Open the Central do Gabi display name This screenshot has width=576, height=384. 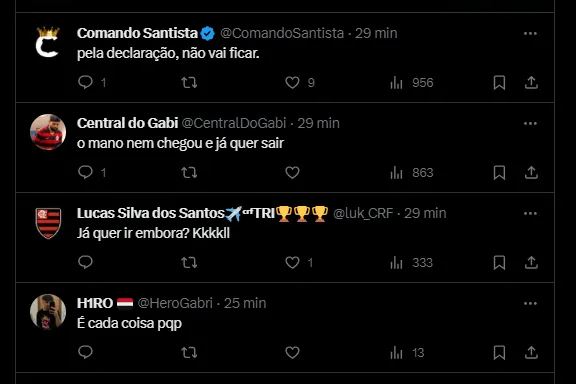127,123
